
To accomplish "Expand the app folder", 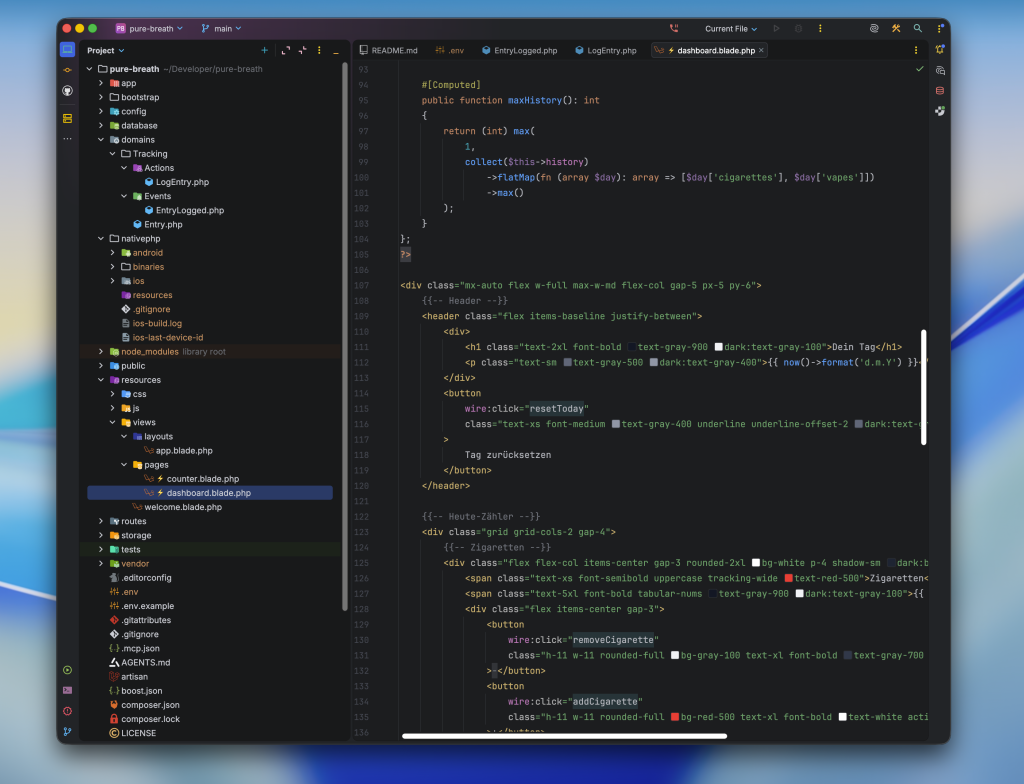I will tap(101, 83).
